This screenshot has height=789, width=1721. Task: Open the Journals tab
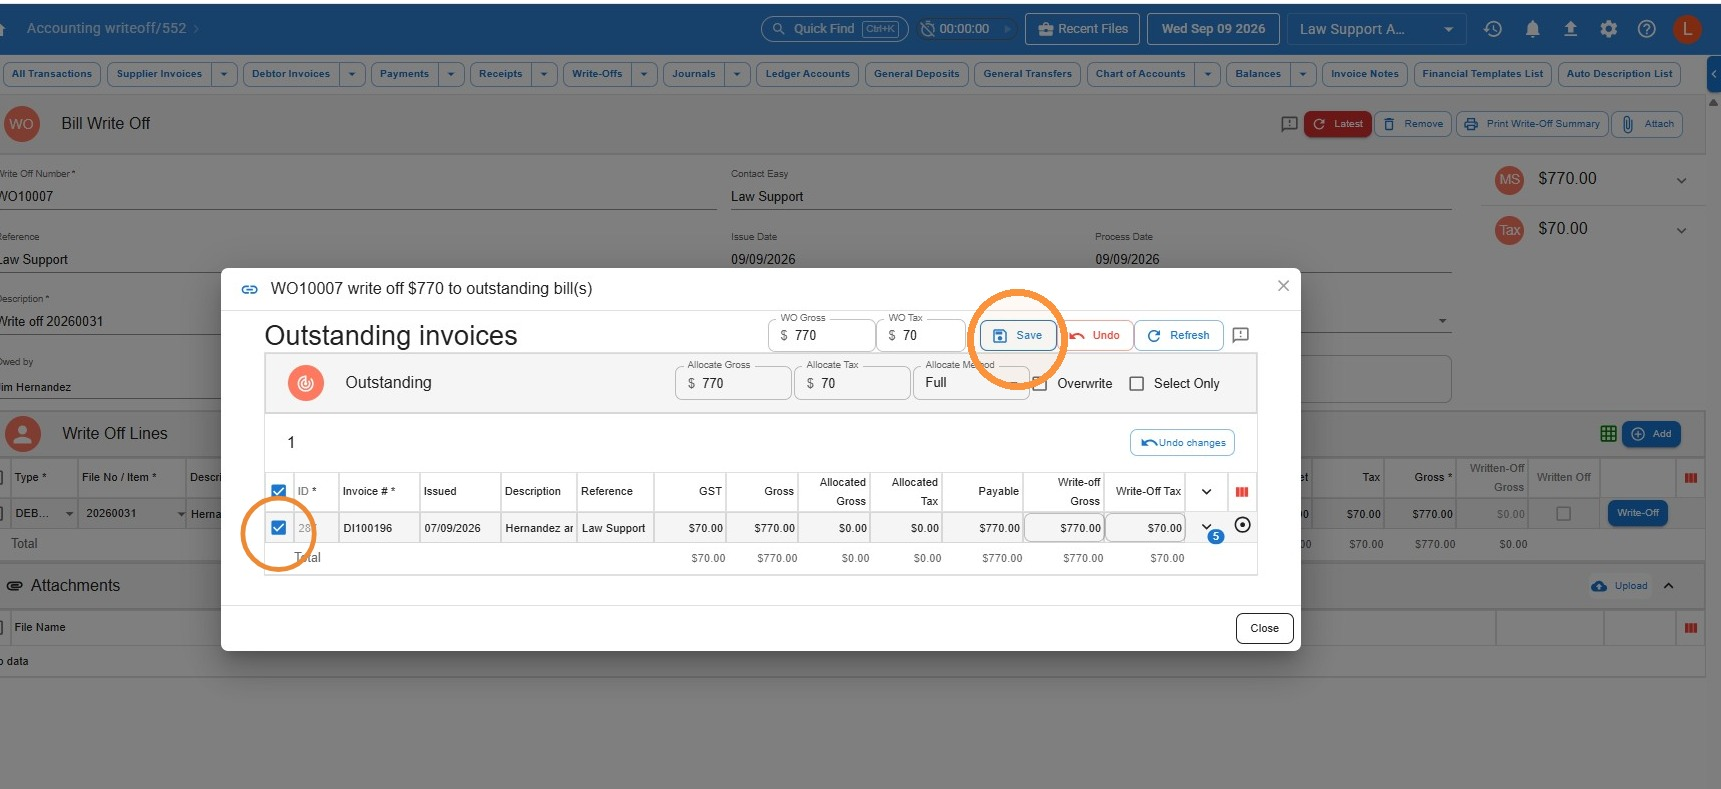[x=694, y=74]
